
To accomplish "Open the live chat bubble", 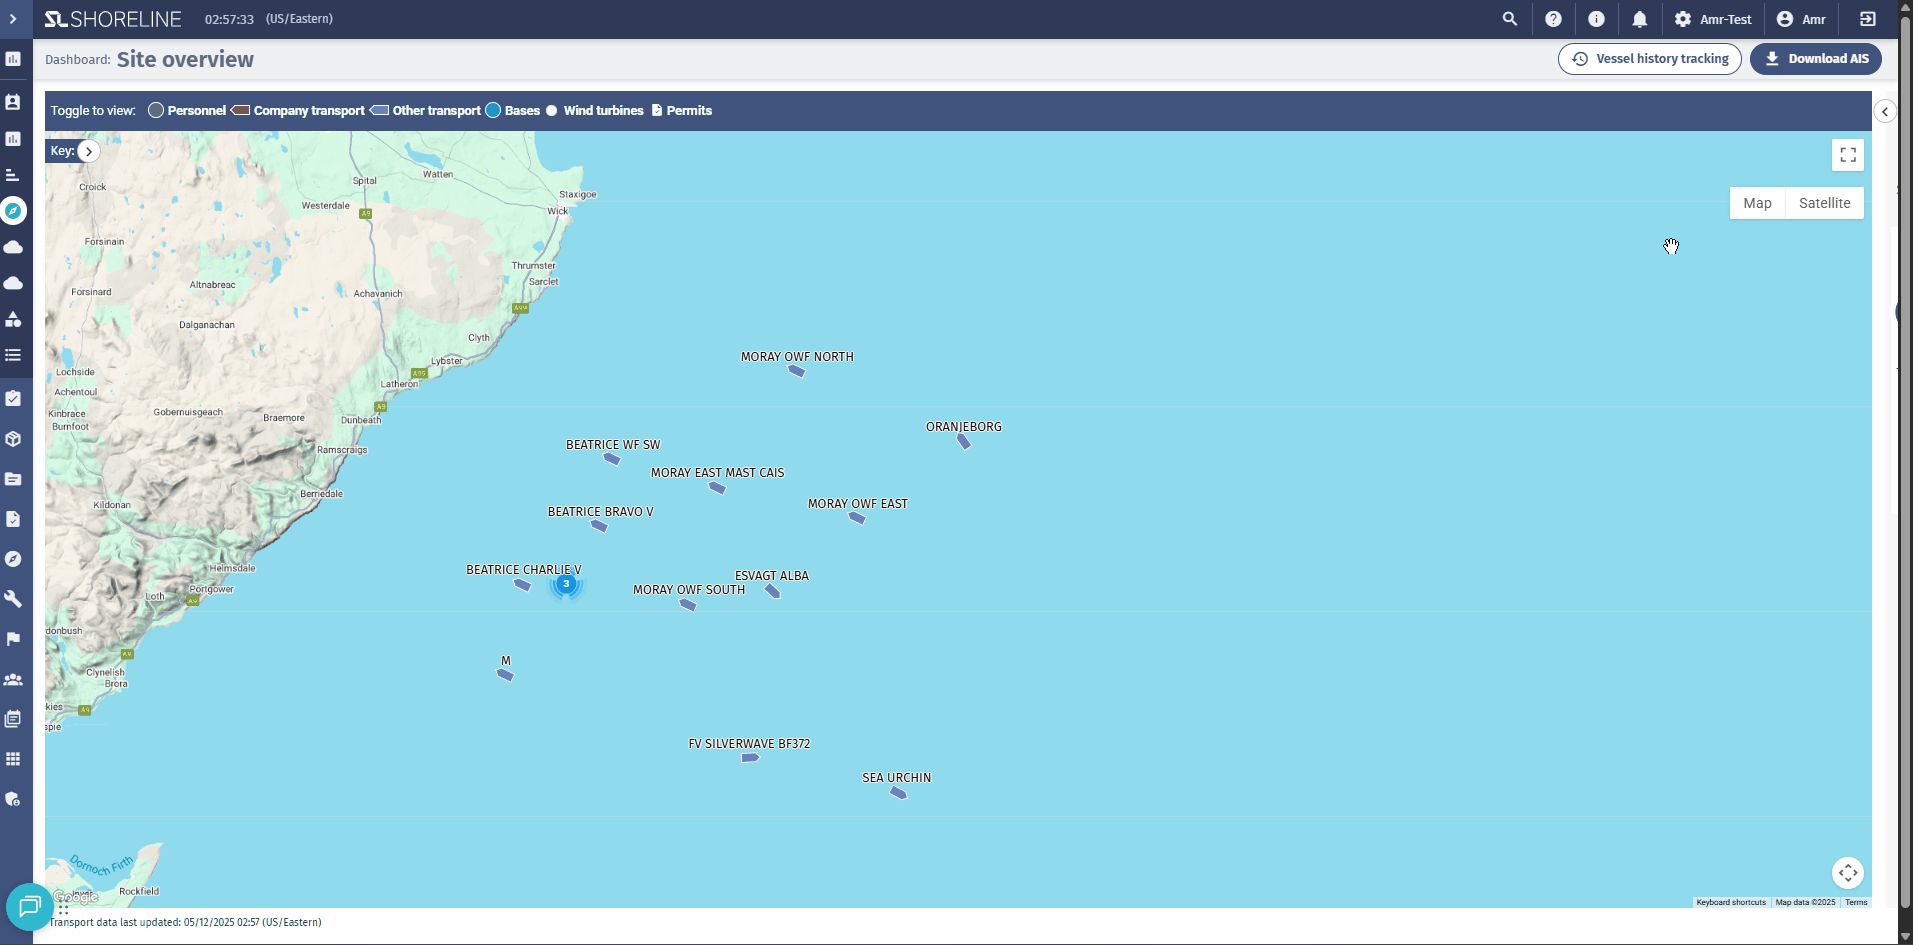I will (x=29, y=907).
